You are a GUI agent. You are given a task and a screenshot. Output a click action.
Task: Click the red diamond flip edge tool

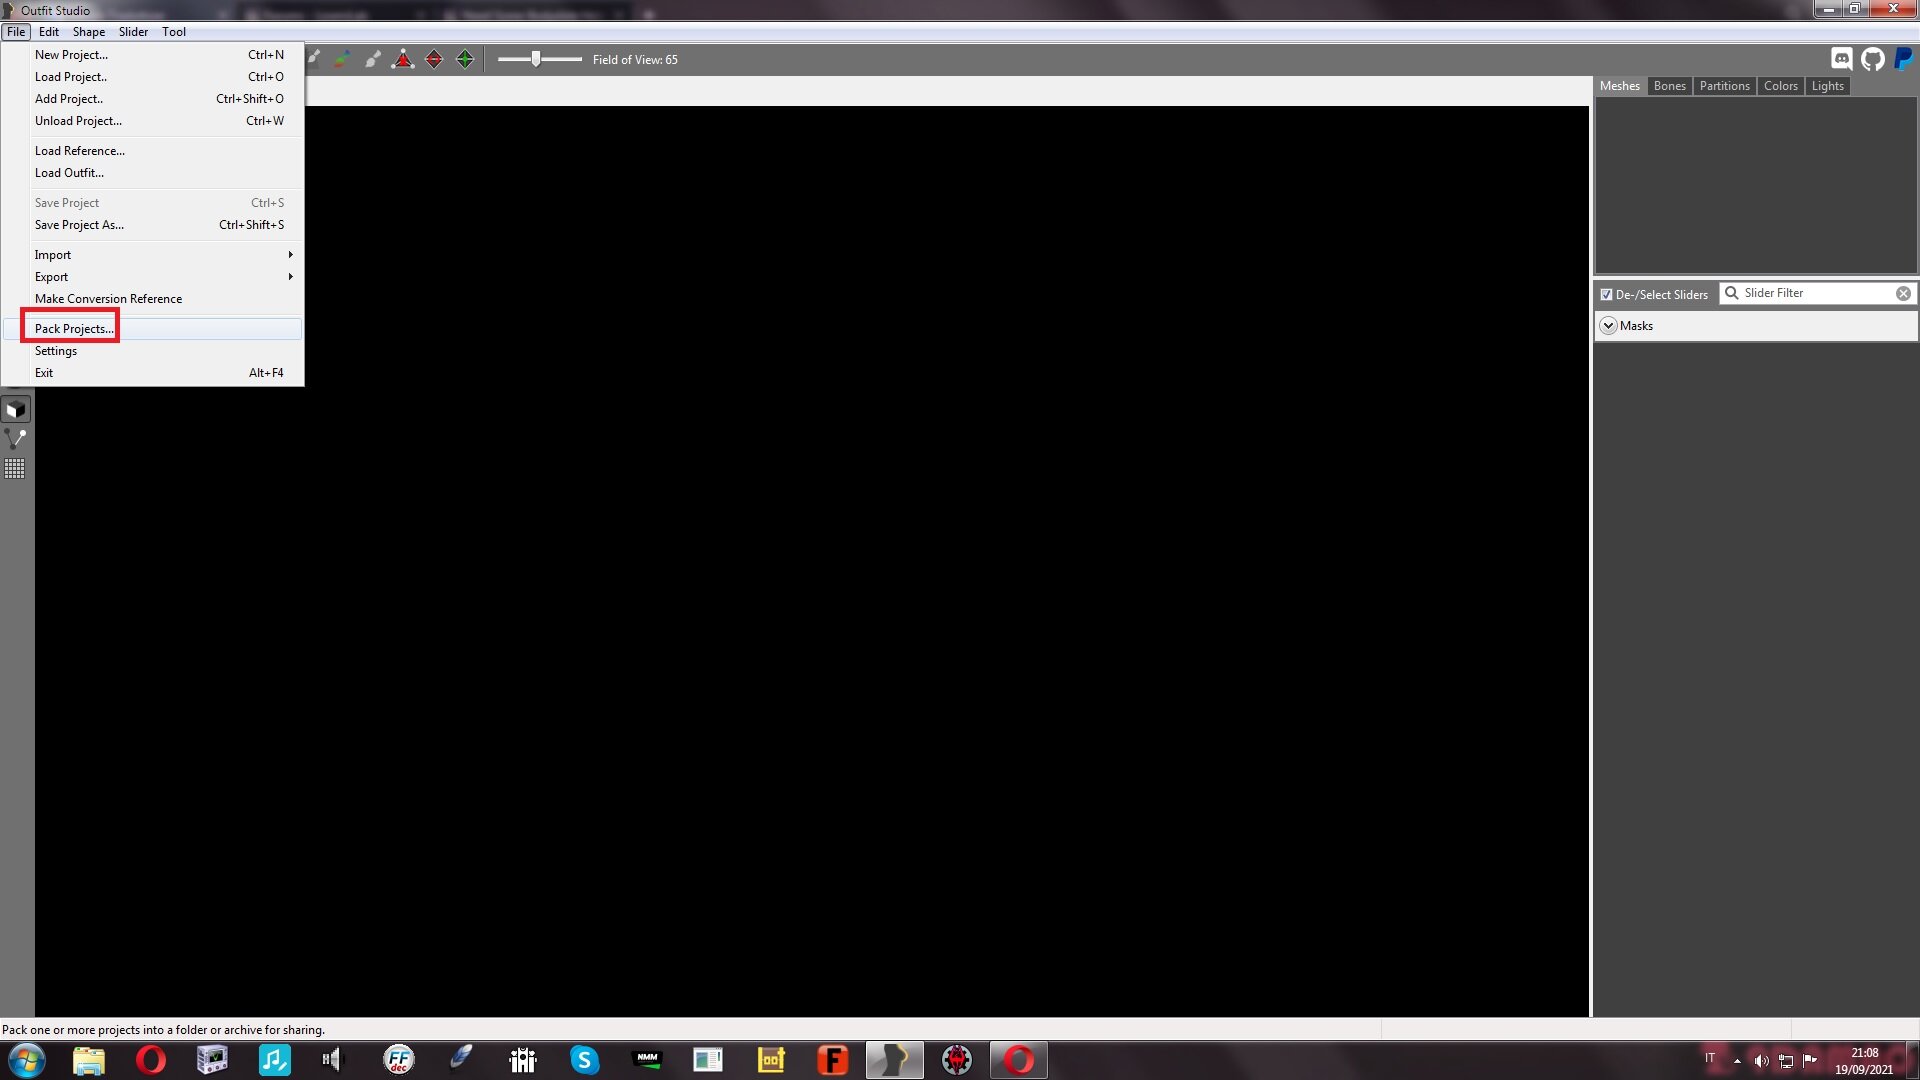[x=434, y=60]
